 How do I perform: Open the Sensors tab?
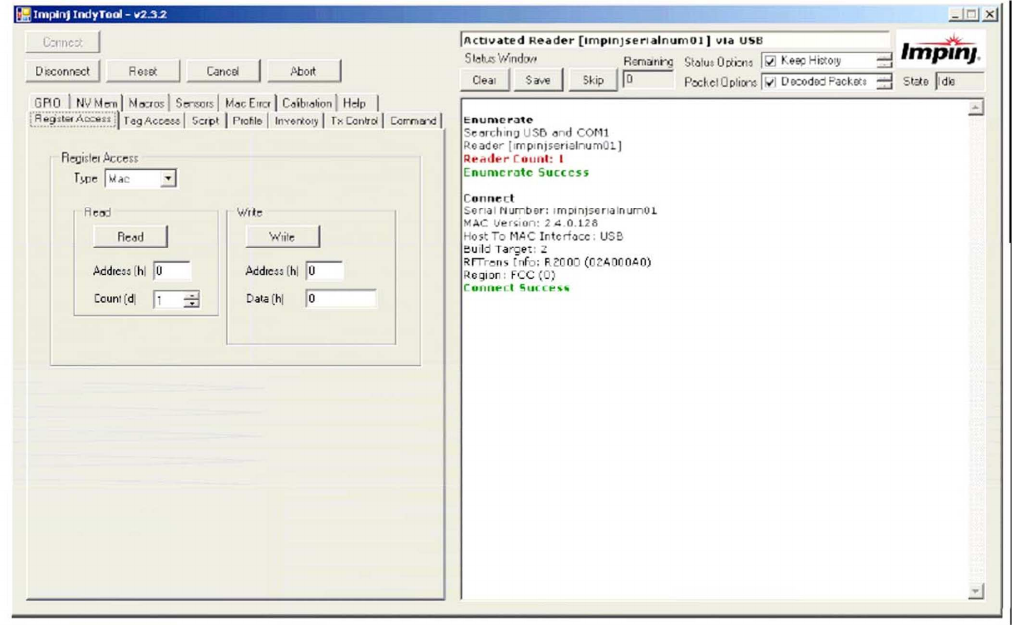[194, 103]
